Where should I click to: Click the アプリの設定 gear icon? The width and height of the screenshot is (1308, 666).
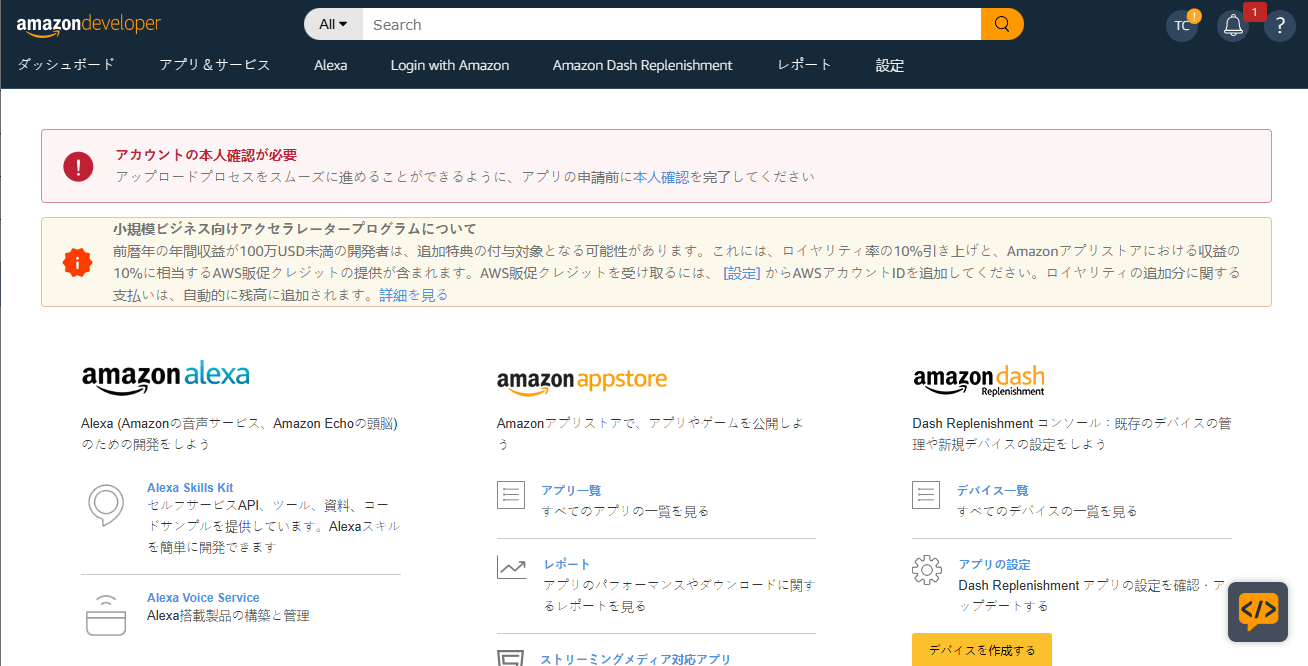pyautogui.click(x=927, y=569)
